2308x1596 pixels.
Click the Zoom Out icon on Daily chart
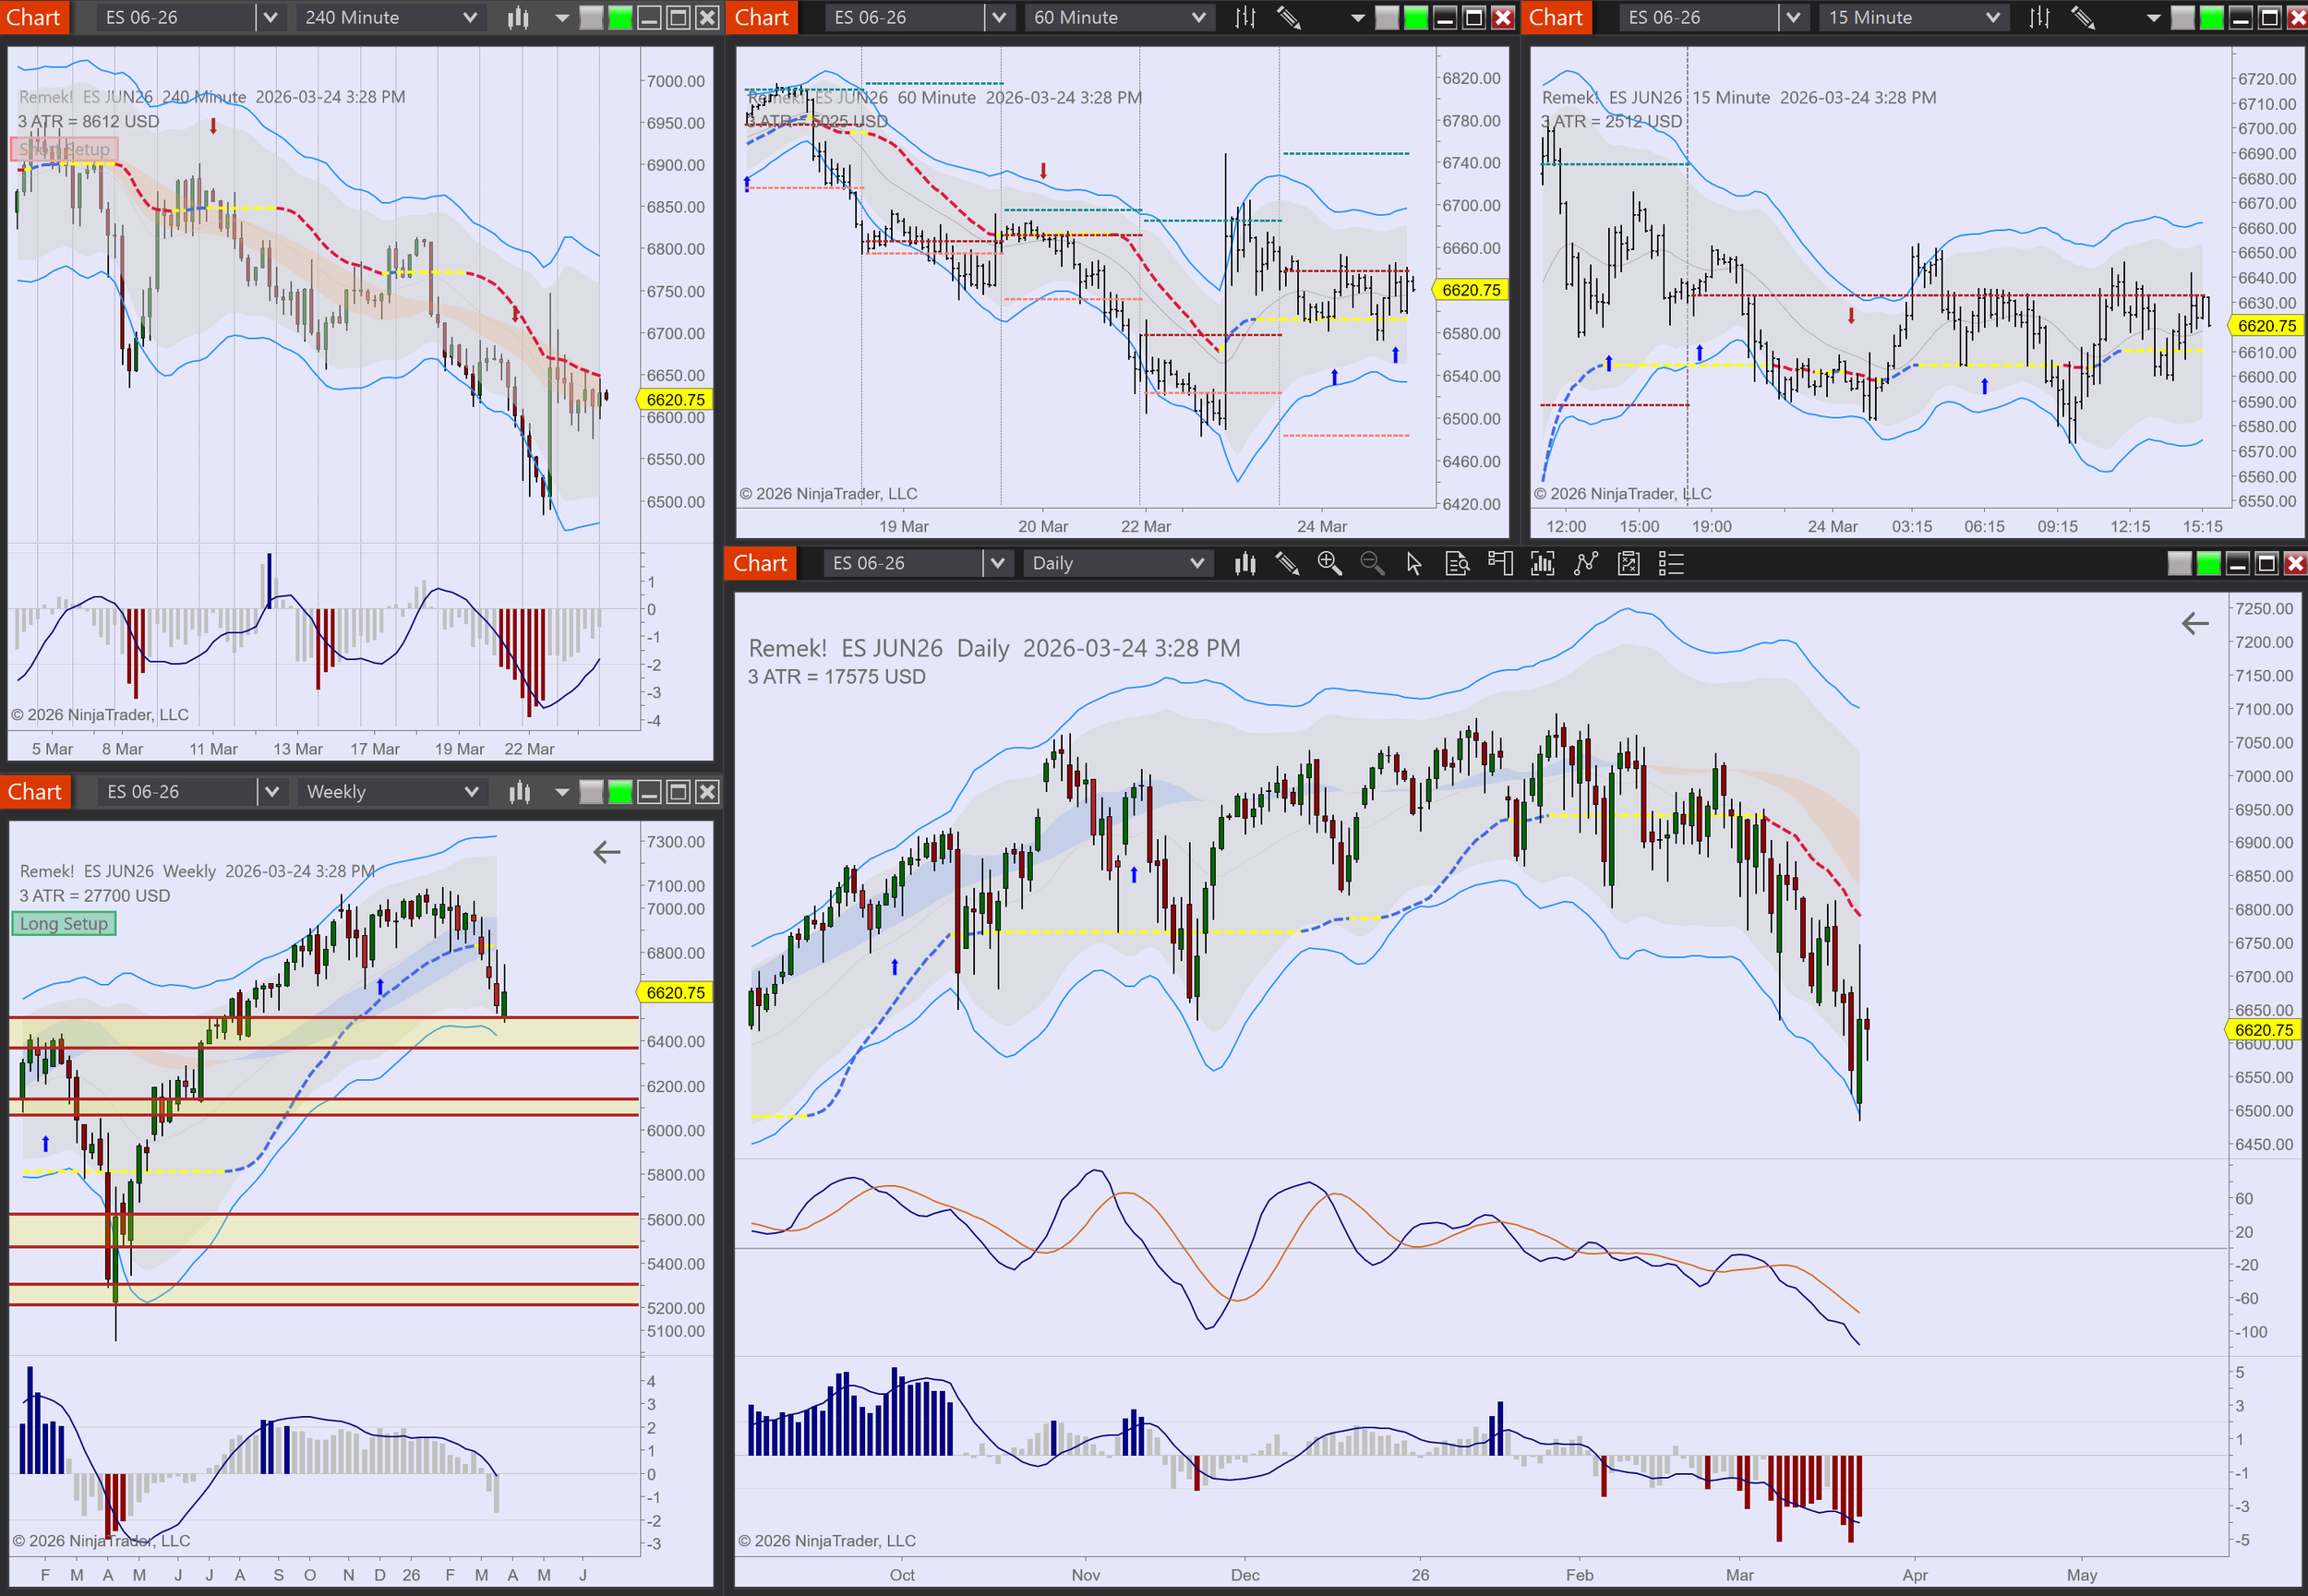tap(1372, 563)
